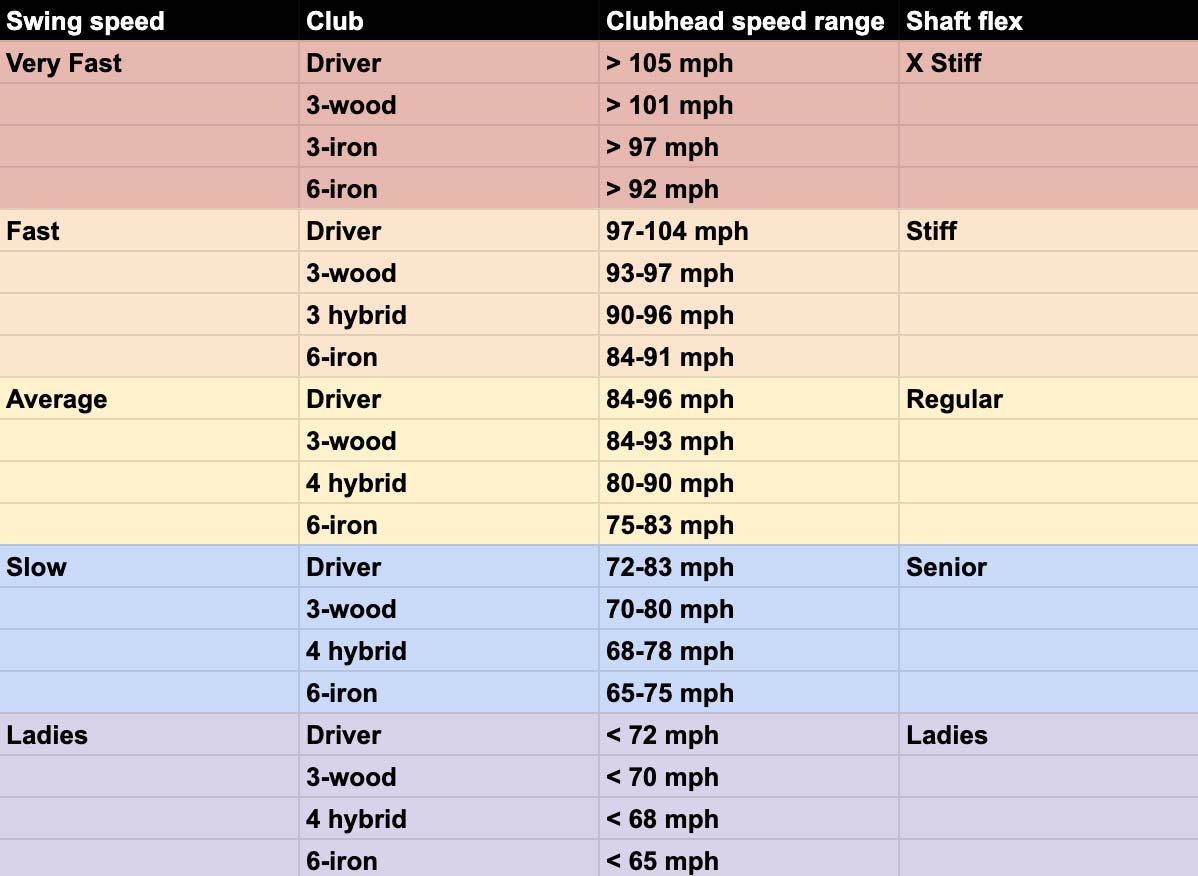This screenshot has width=1198, height=876.
Task: Click the Very Fast swing speed cell
Action: tap(64, 63)
